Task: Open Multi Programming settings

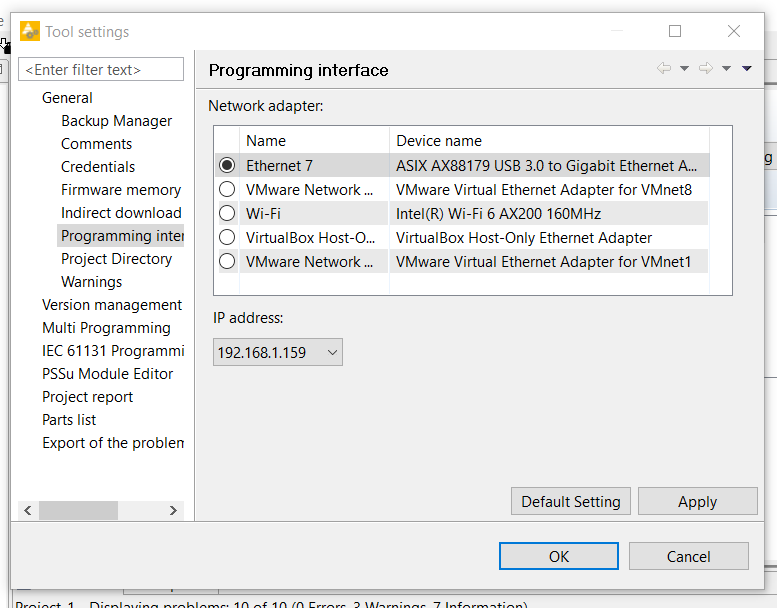Action: click(x=107, y=328)
